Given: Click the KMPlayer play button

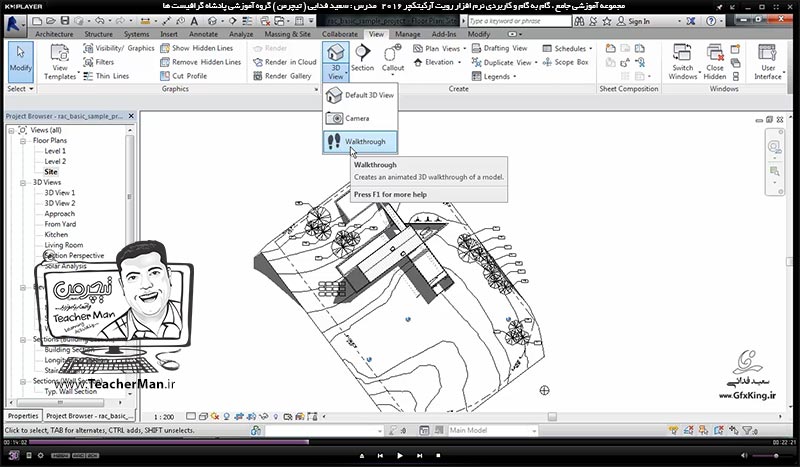Looking at the screenshot, I should coord(399,455).
